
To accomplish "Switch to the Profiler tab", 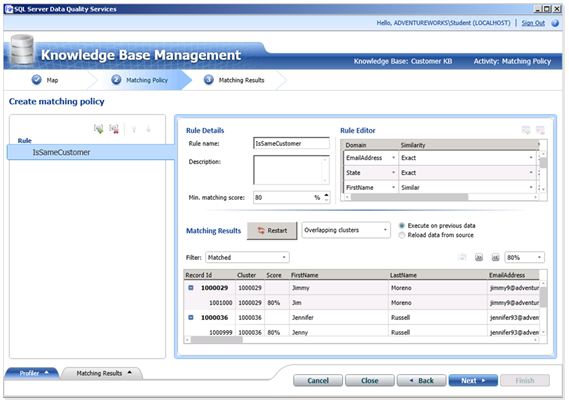I will (32, 373).
